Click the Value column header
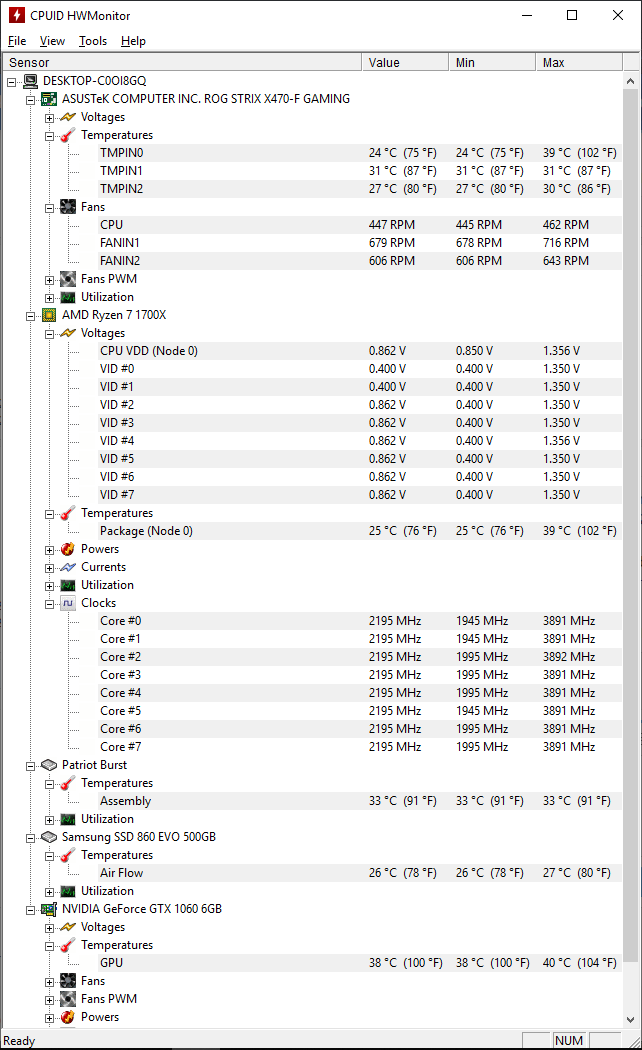Screen dimensions: 642x1050 pyautogui.click(x=405, y=62)
